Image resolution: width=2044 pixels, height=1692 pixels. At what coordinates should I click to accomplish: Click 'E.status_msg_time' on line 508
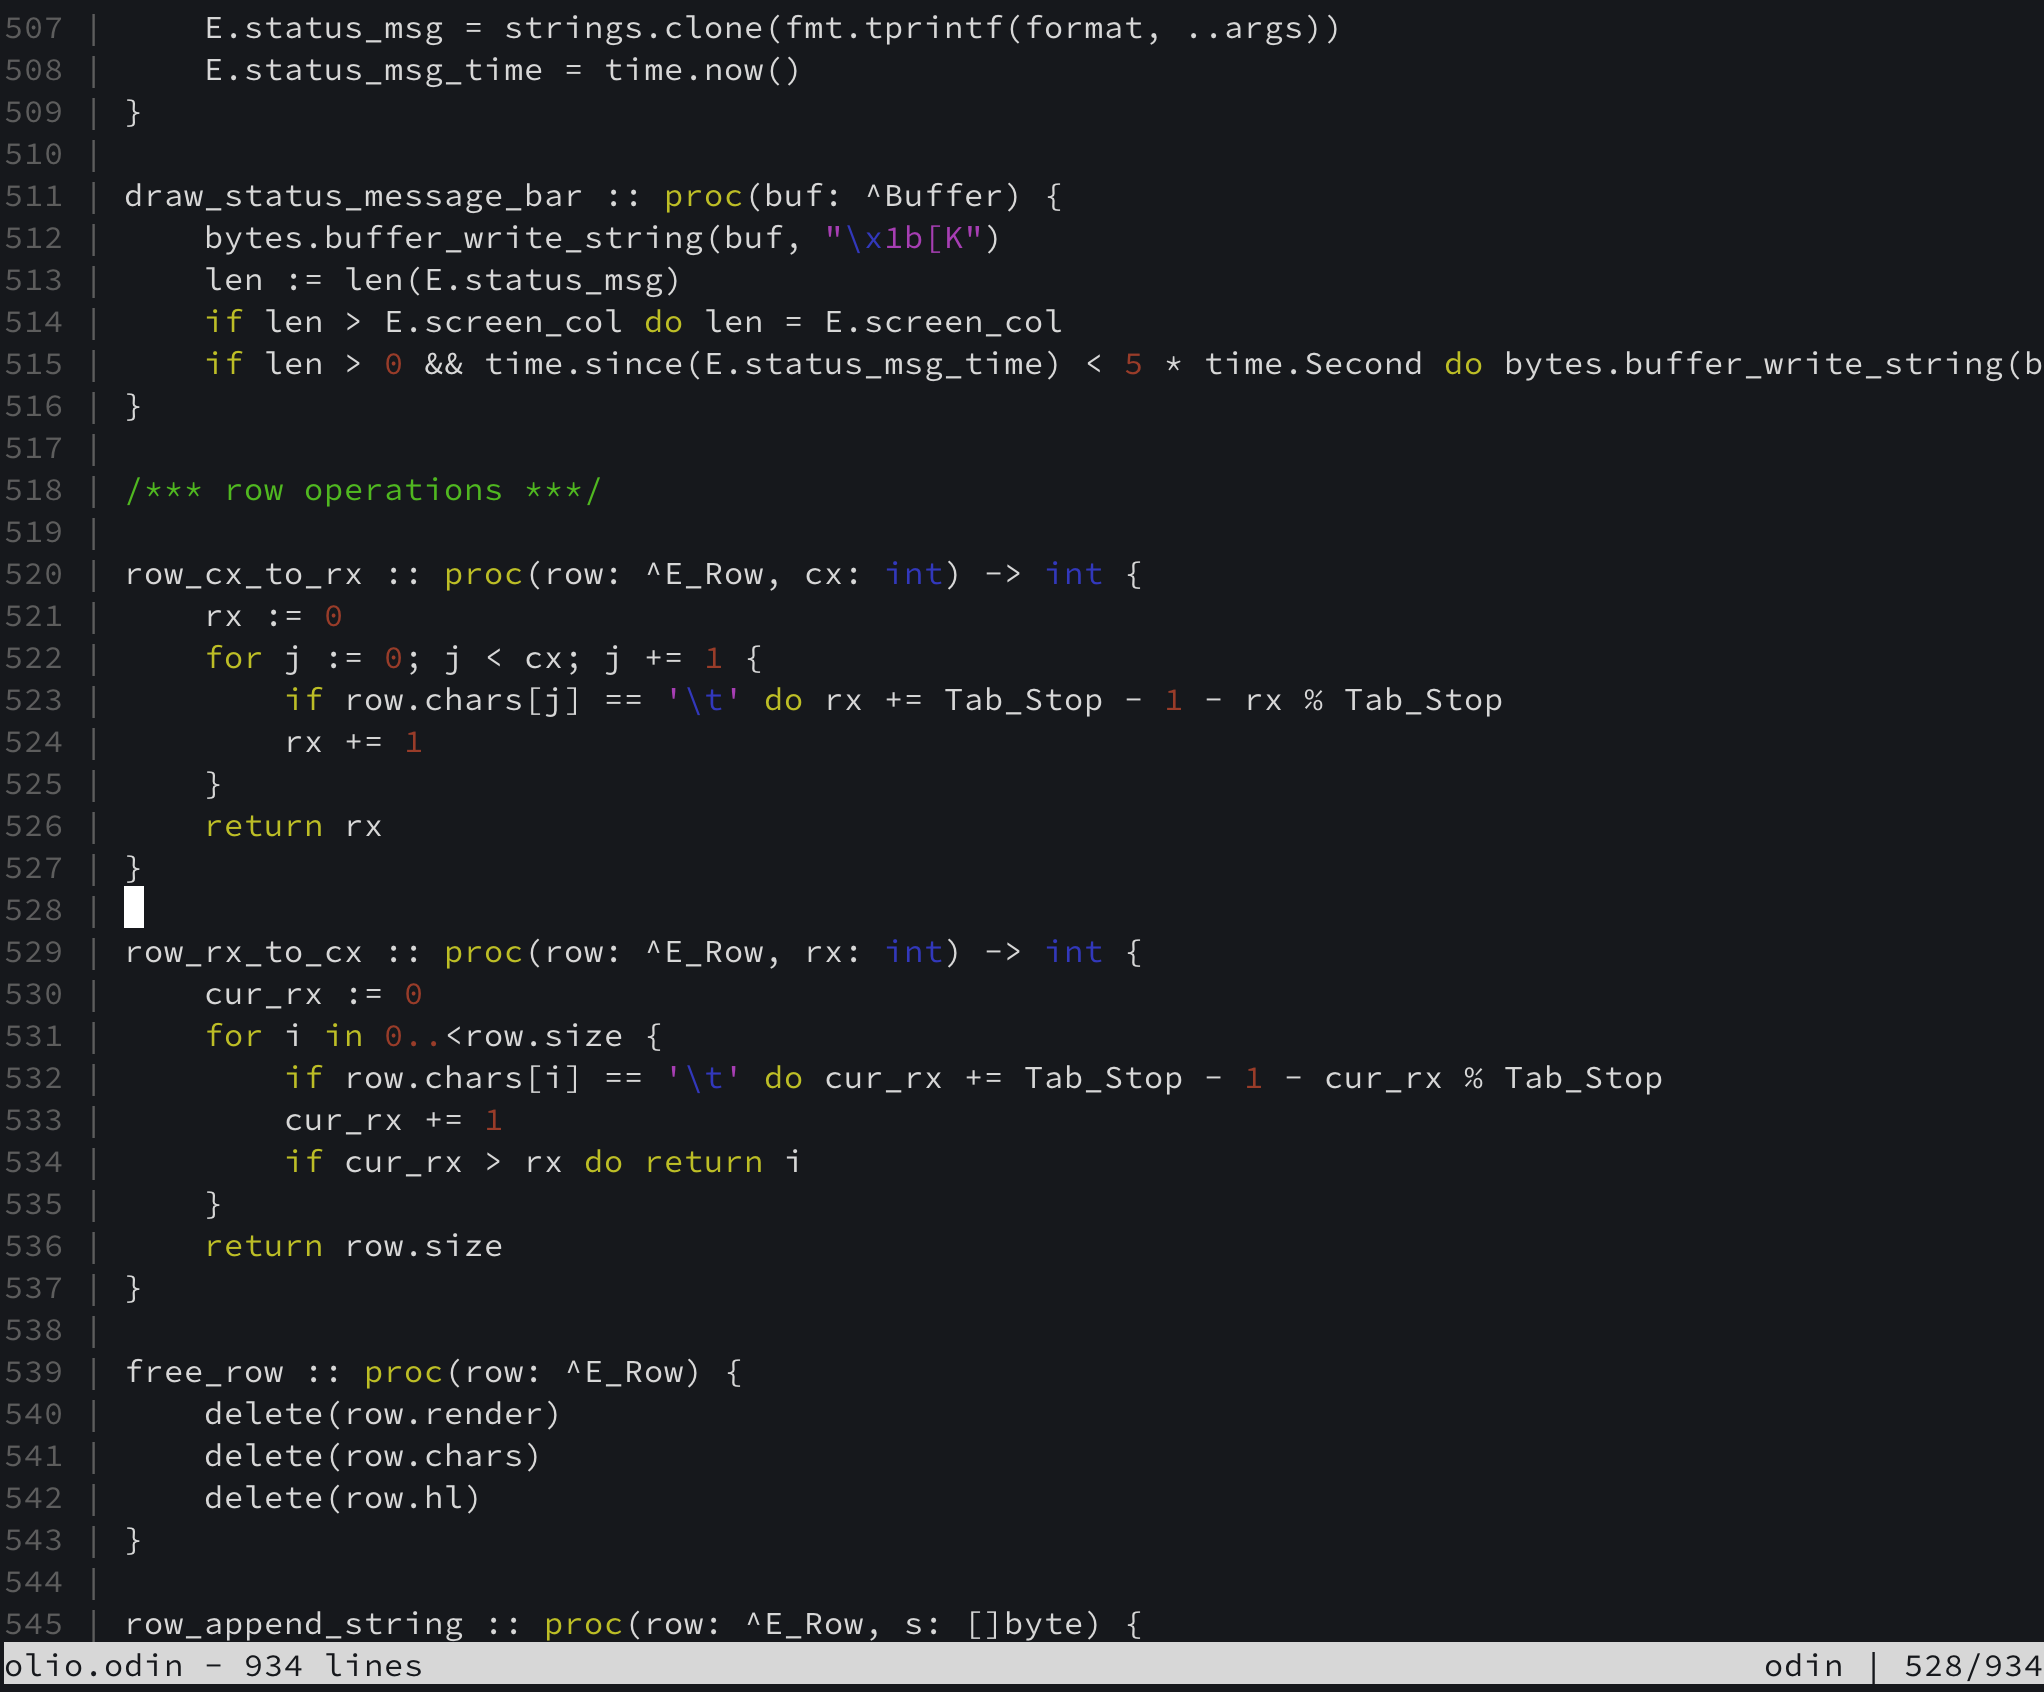click(373, 70)
